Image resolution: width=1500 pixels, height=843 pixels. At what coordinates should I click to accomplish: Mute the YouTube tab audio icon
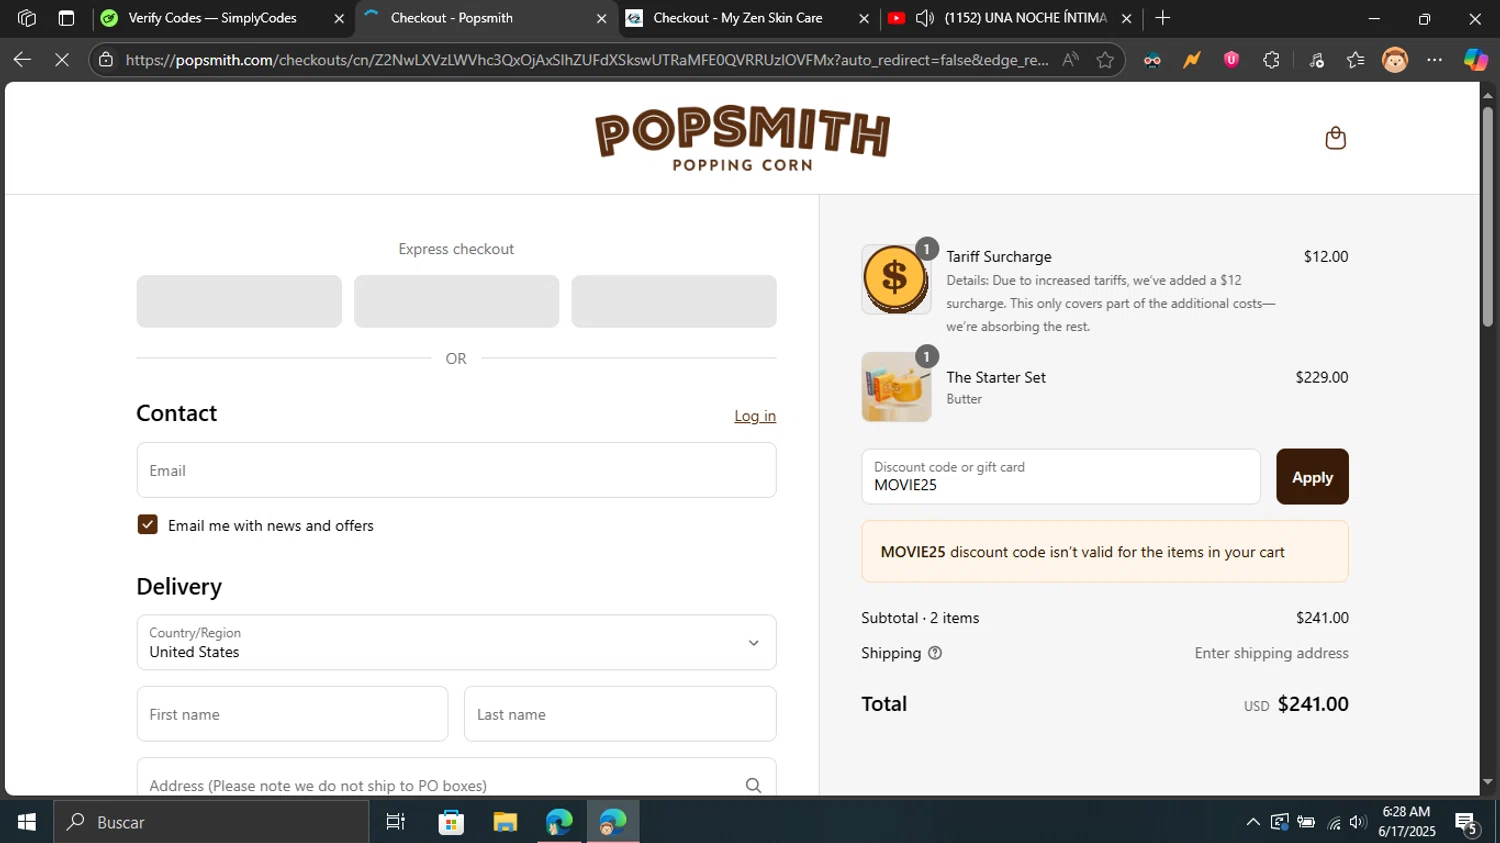pos(925,18)
